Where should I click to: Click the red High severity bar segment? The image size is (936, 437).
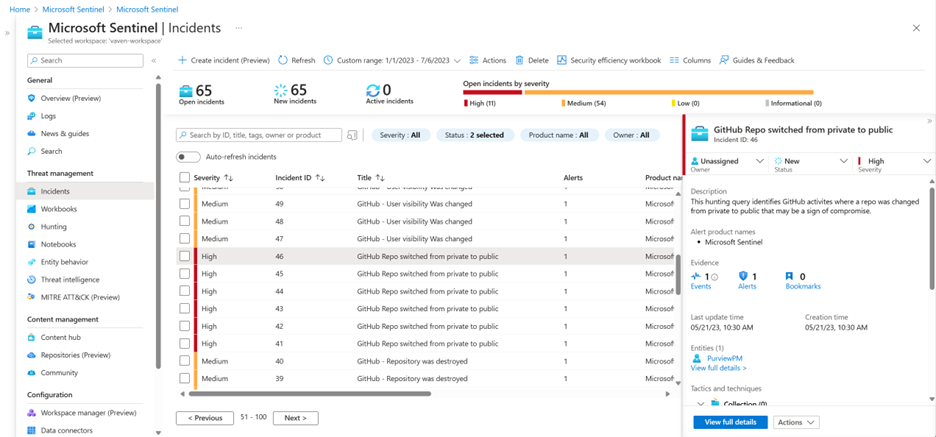pyautogui.click(x=493, y=93)
